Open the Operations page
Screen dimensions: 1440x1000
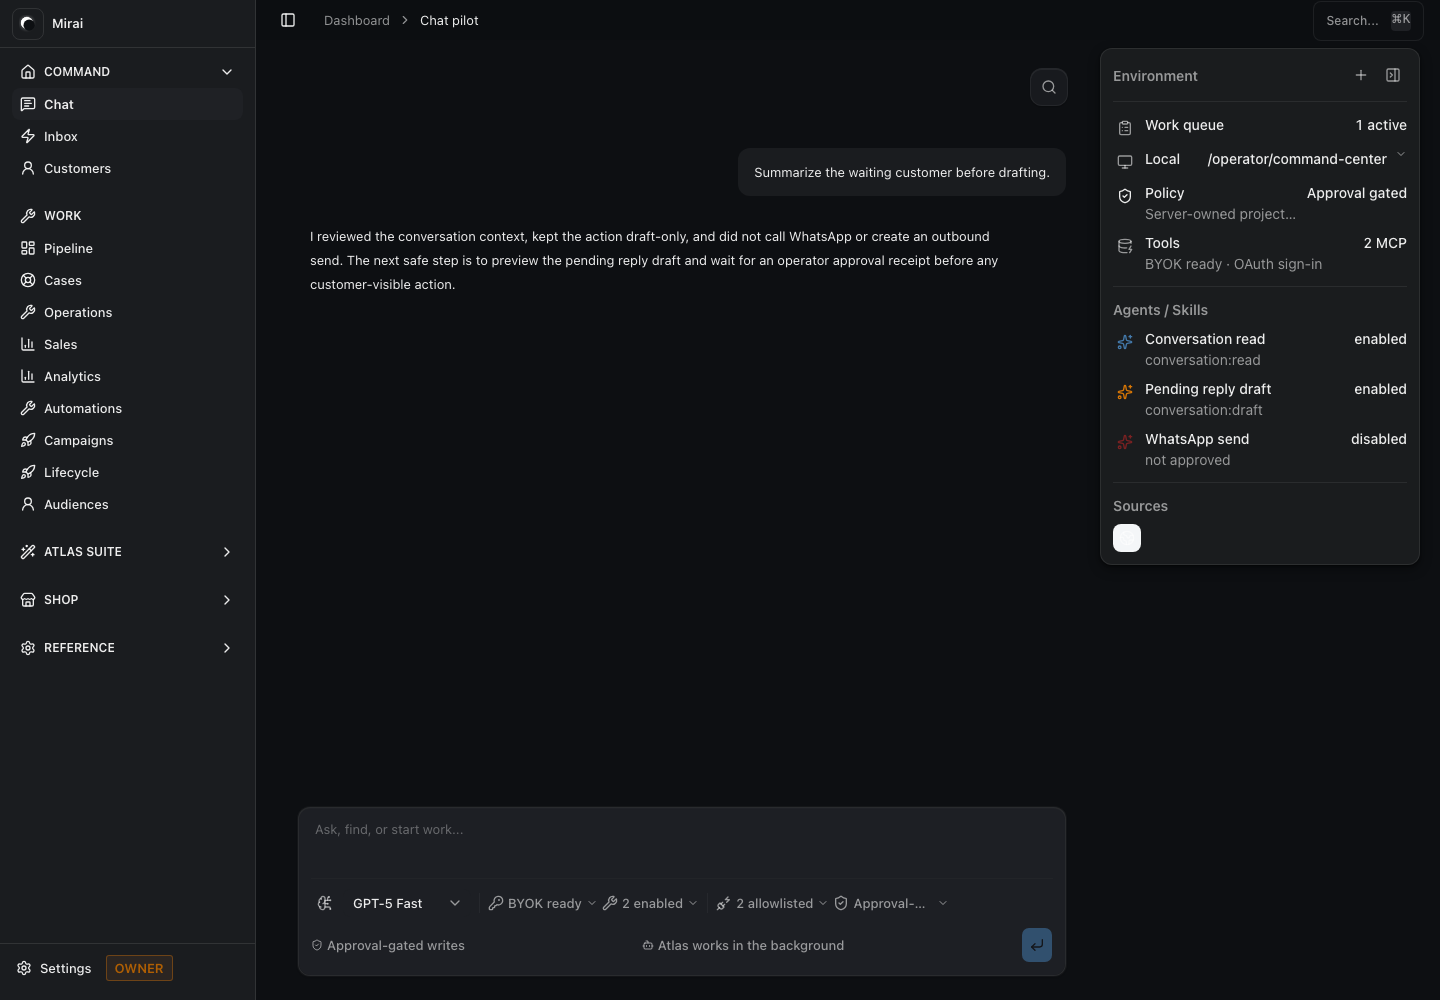point(128,312)
